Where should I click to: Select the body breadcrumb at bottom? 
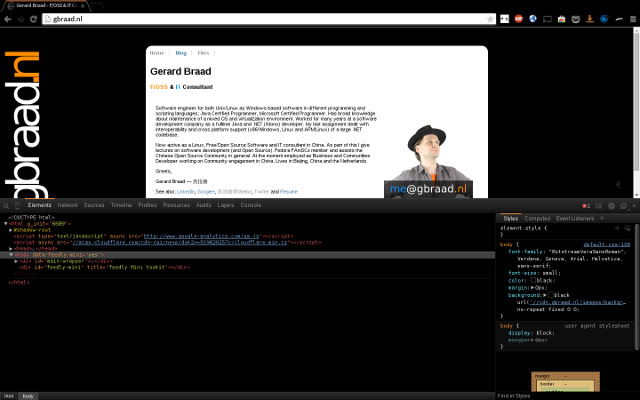pyautogui.click(x=28, y=396)
